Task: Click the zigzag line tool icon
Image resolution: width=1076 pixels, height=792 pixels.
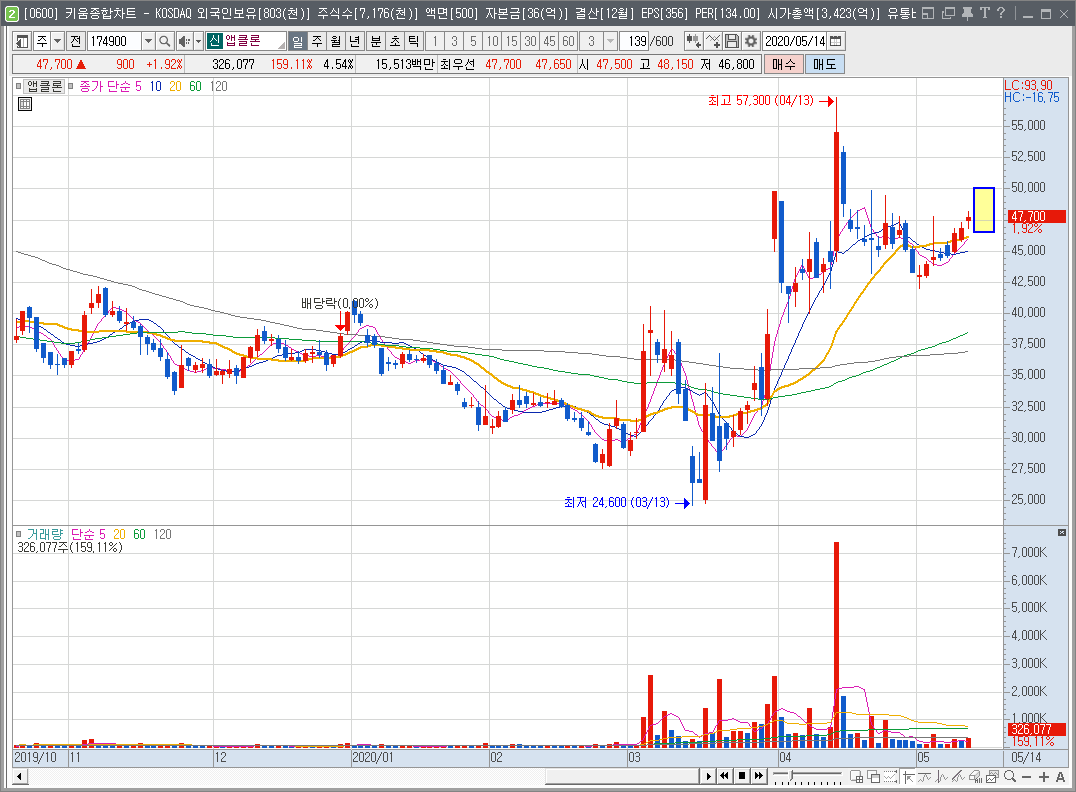Action: point(942,776)
